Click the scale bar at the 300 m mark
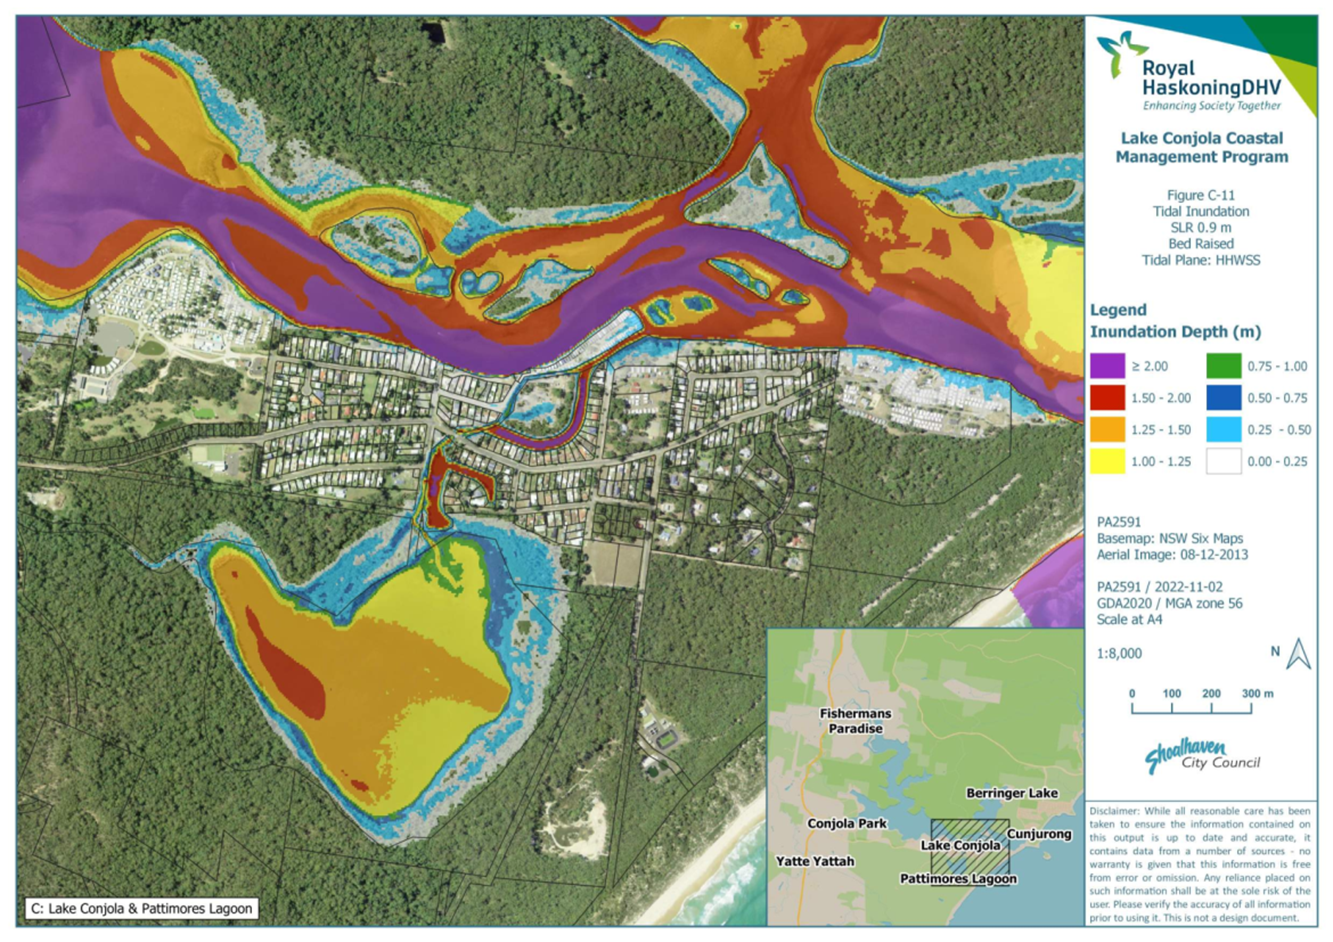This screenshot has width=1333, height=942. [1251, 708]
